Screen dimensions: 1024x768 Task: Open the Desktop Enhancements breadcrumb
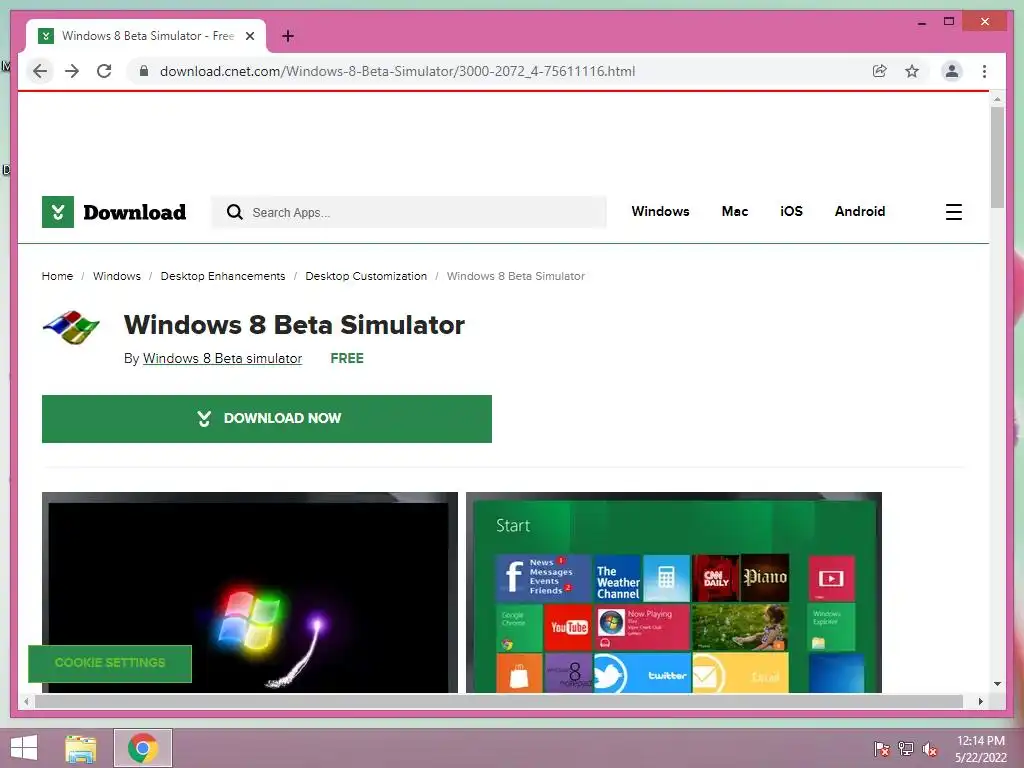coord(223,276)
